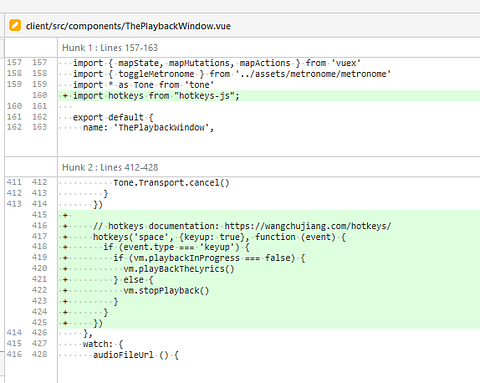
Task: Select the added line importing hotkeys-js
Action: [269, 96]
